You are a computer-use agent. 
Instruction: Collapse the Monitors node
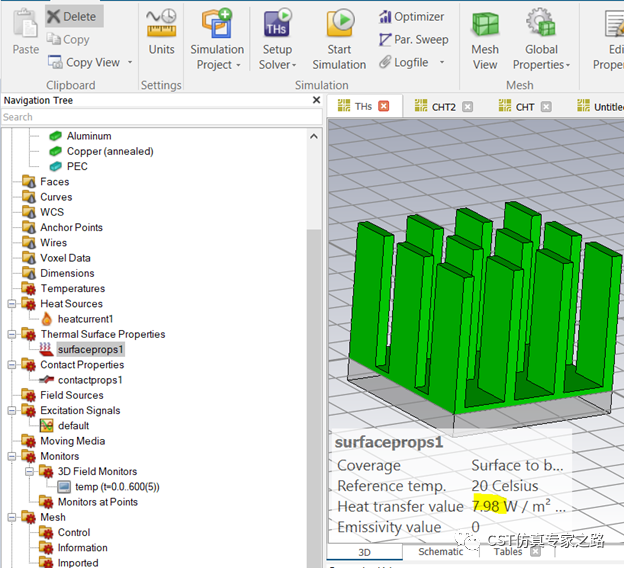[12, 456]
